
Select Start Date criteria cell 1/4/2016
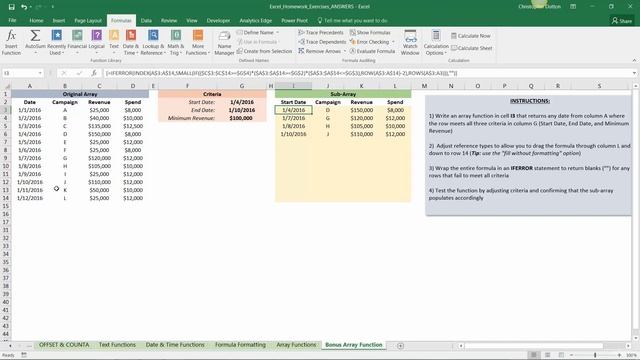tap(242, 102)
